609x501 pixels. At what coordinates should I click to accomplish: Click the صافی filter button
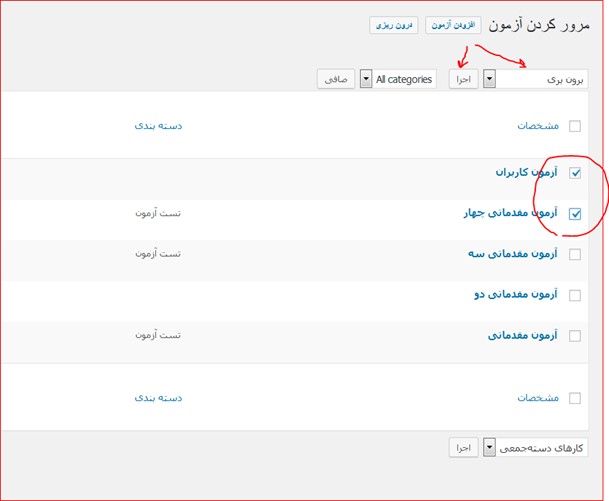(x=335, y=79)
